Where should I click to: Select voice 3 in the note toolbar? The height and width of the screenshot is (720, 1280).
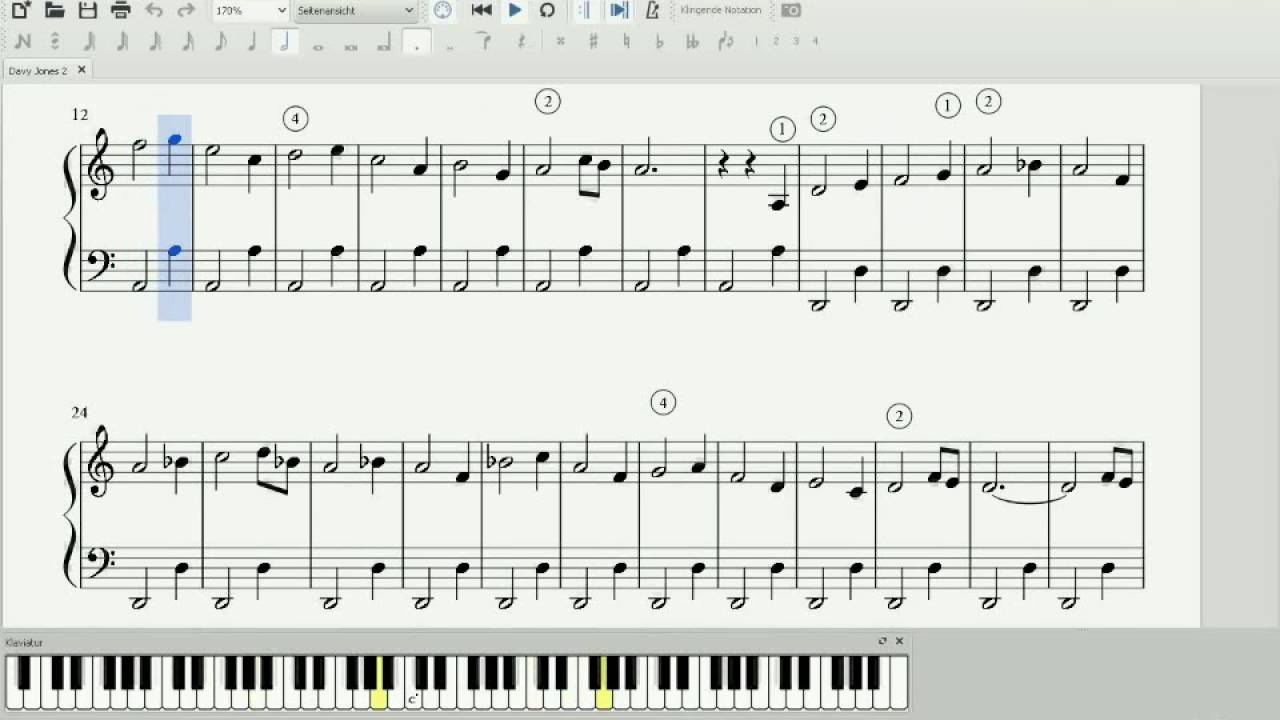(796, 41)
